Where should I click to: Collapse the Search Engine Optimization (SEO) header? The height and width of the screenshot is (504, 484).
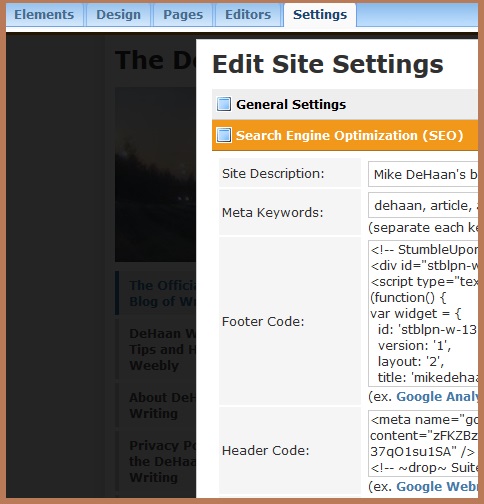[x=345, y=136]
